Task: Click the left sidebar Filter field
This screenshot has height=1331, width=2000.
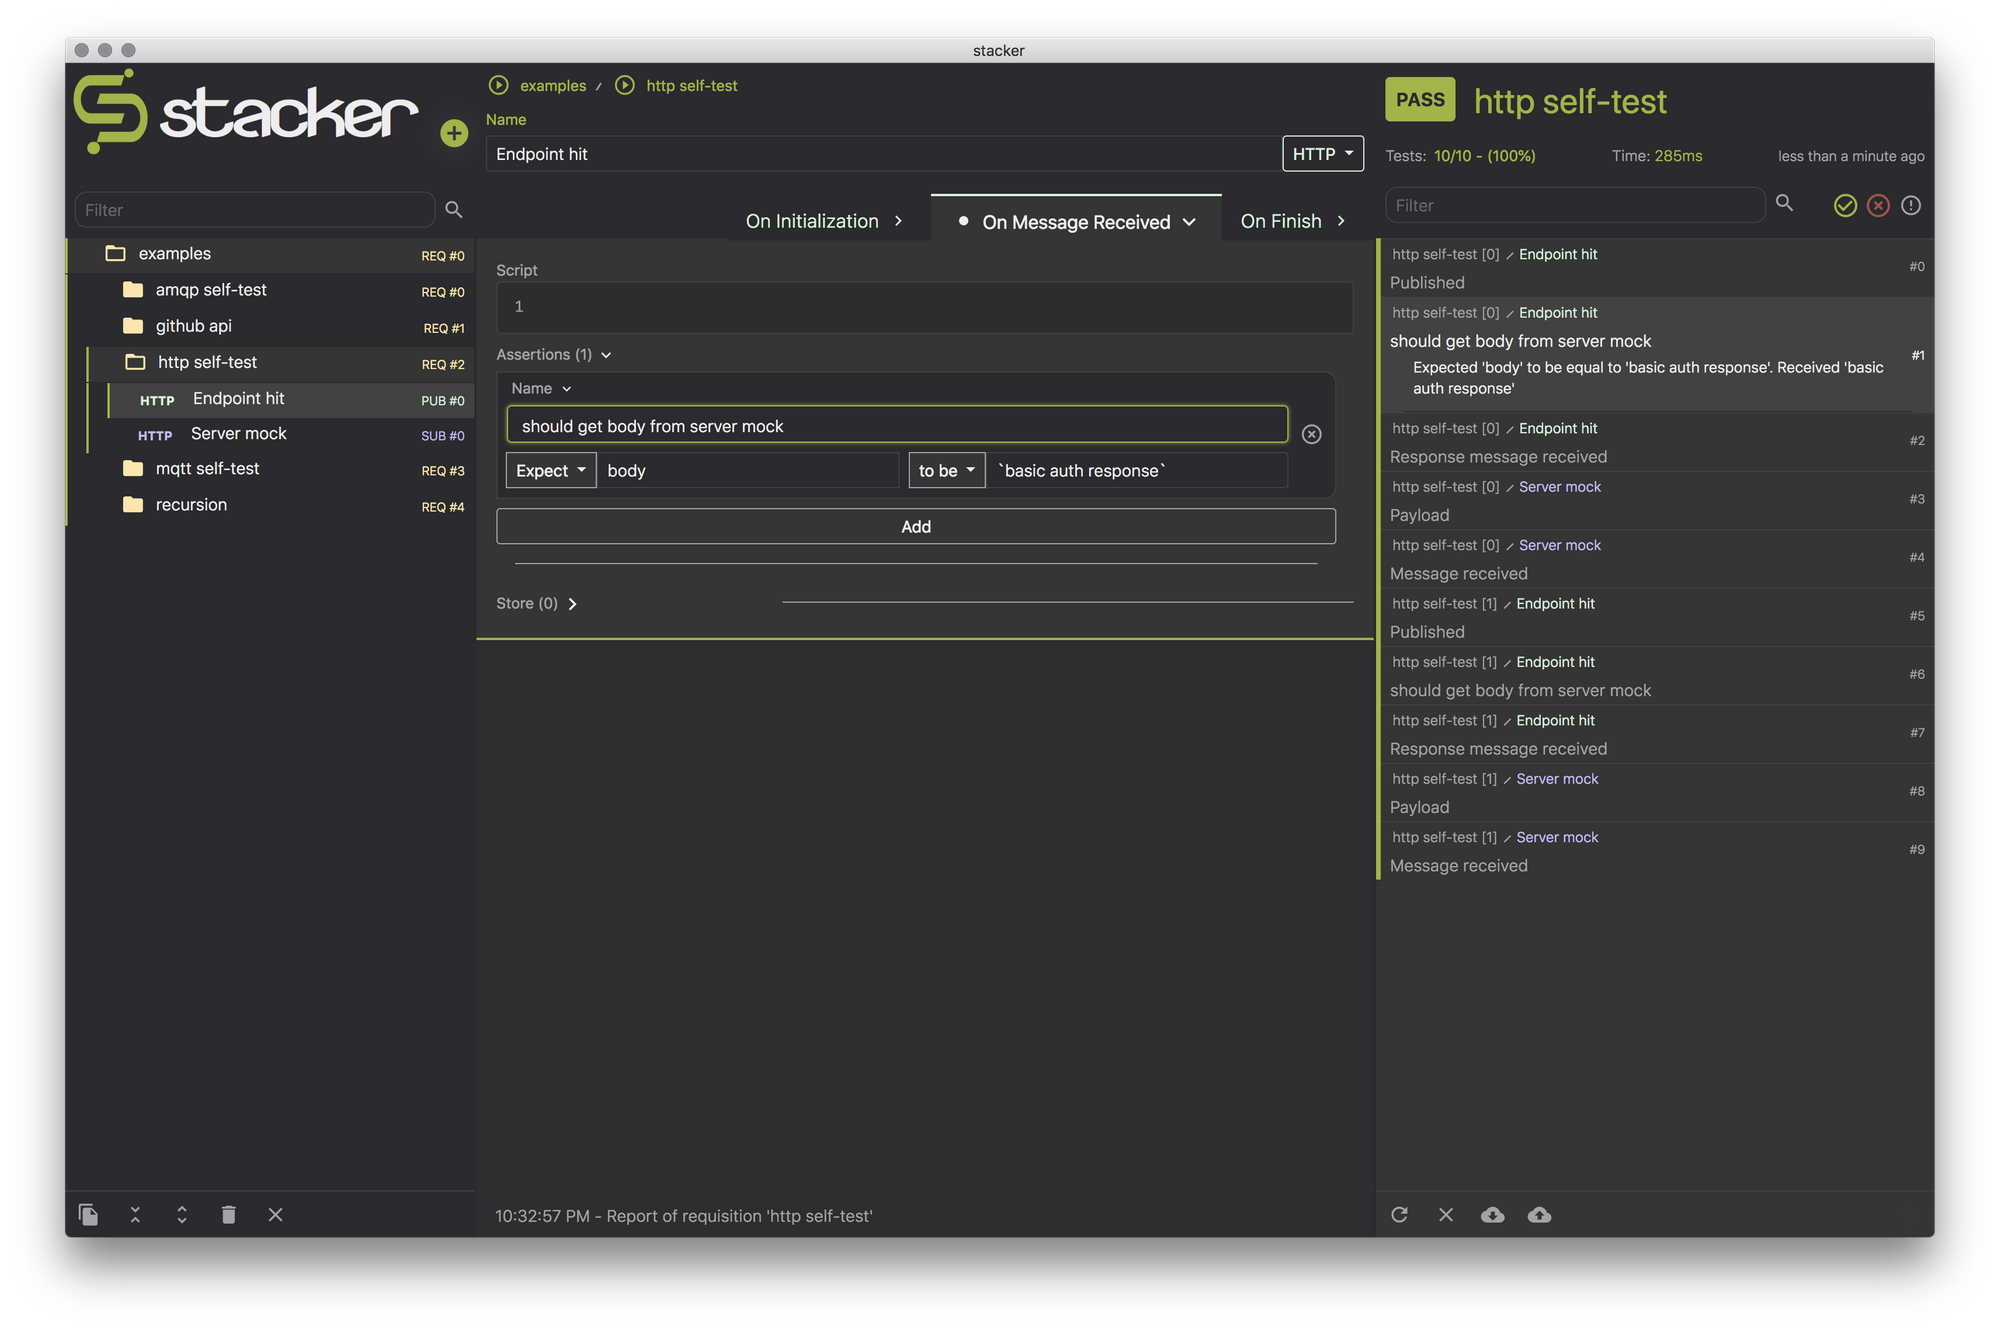Action: 255,210
